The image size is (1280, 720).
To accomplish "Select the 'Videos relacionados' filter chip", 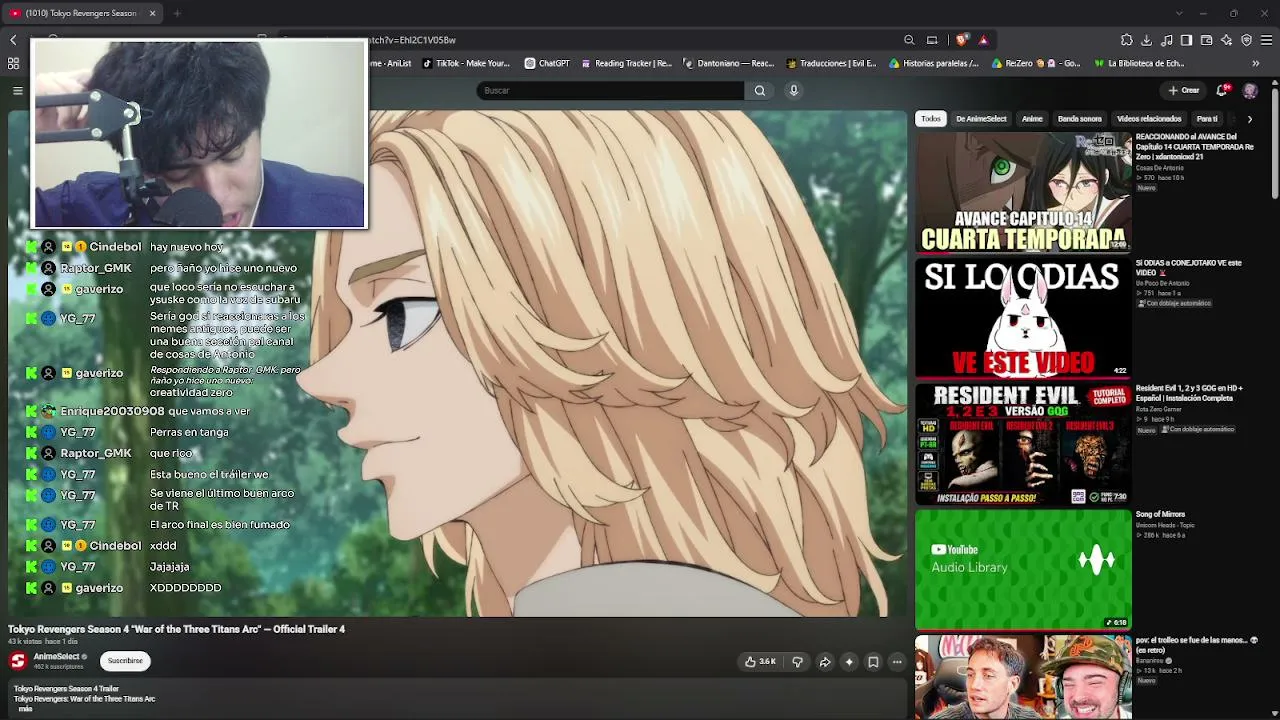I will 1149,119.
